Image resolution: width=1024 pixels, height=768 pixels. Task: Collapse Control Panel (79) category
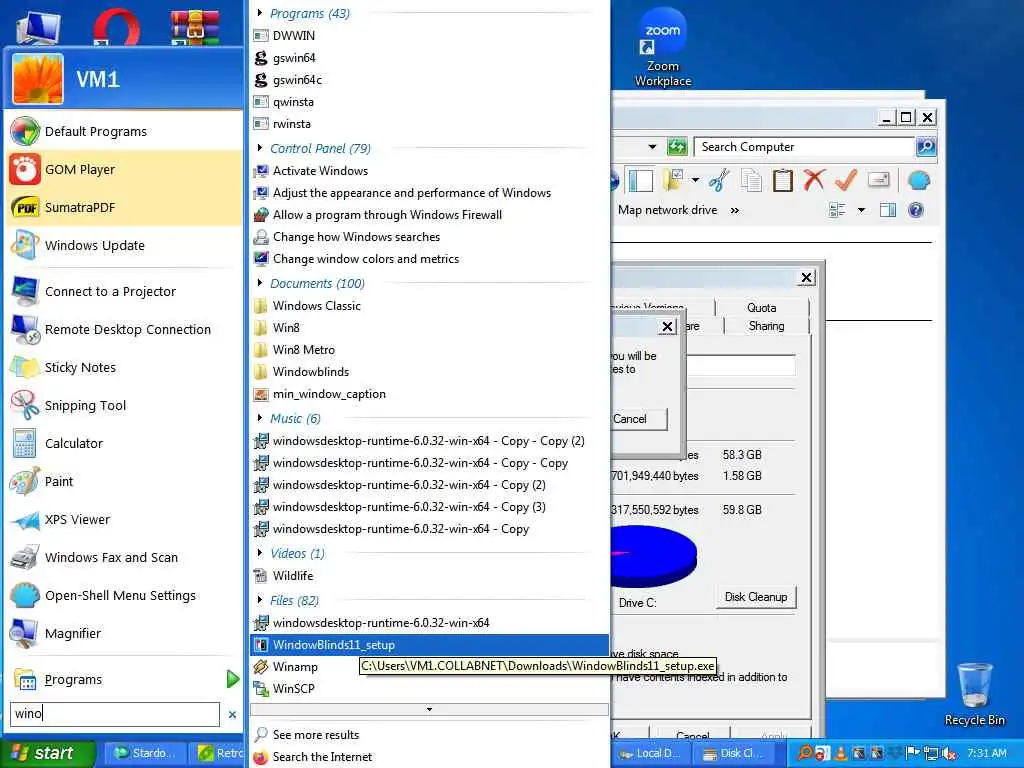click(x=260, y=148)
